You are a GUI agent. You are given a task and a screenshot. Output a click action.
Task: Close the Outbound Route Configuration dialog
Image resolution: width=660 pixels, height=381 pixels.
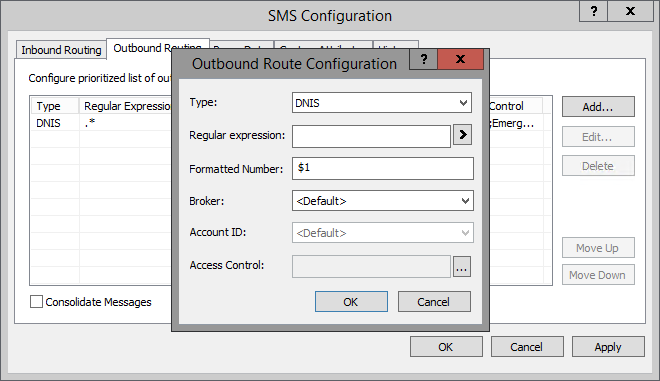pyautogui.click(x=460, y=59)
